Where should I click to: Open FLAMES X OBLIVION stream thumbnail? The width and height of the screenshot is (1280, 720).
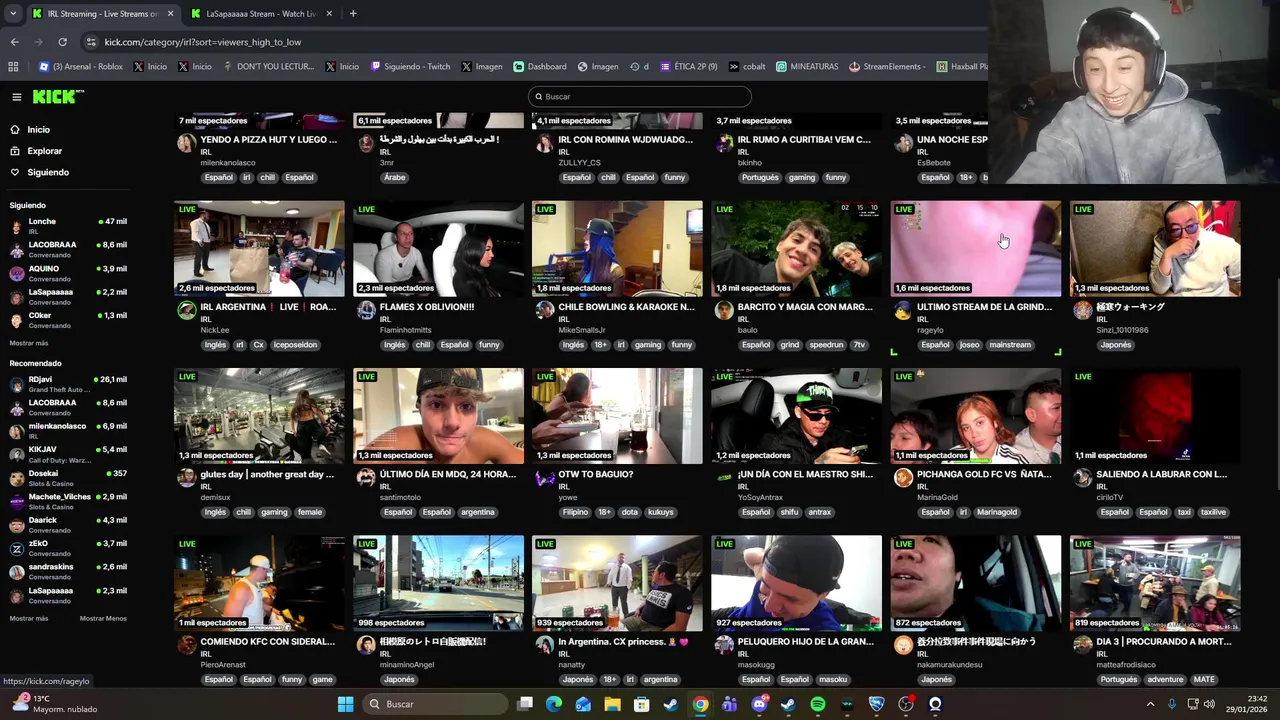[x=438, y=249]
